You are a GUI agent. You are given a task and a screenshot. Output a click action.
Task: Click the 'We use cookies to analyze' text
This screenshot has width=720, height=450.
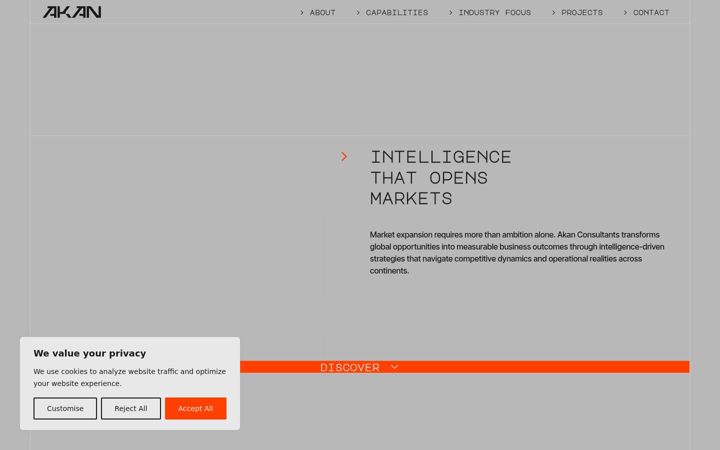tap(129, 377)
